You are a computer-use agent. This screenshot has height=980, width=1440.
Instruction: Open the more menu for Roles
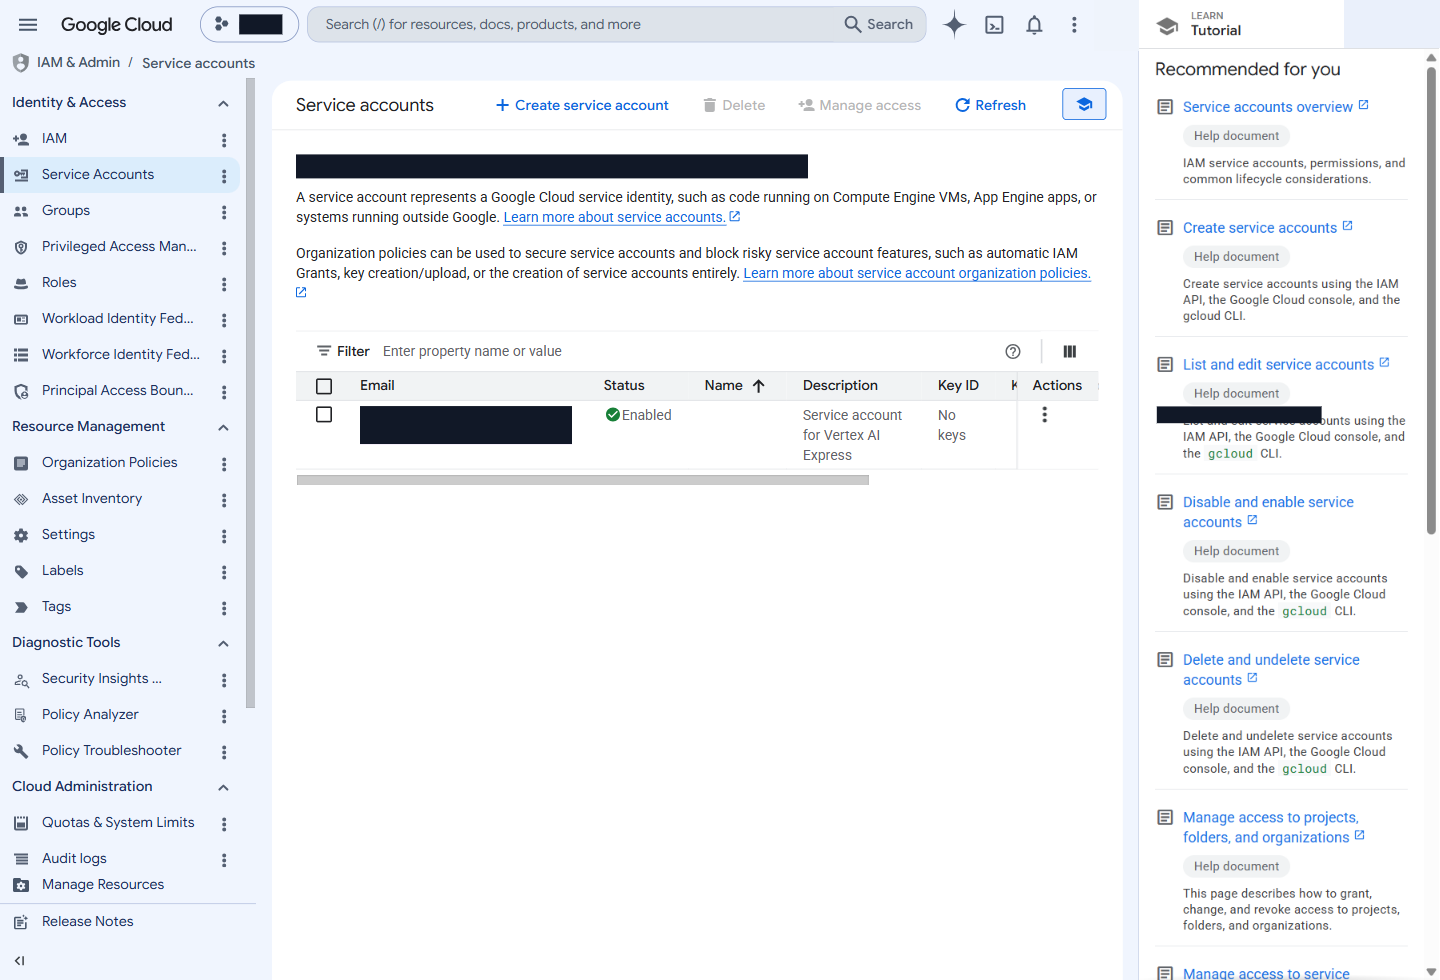(x=224, y=284)
